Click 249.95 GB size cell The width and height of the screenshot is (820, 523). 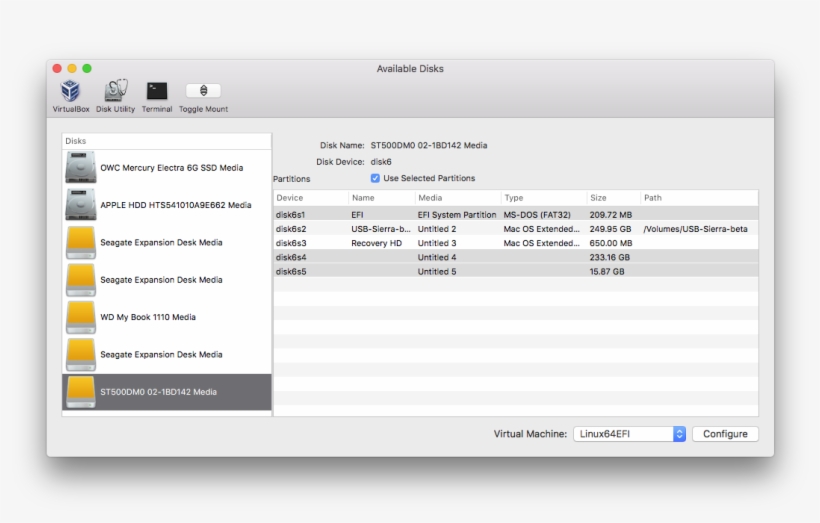pos(610,229)
